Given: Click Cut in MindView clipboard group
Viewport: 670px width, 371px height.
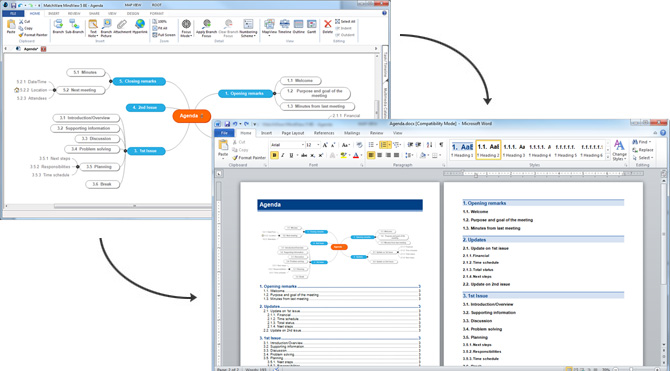Looking at the screenshot, I should tap(24, 21).
